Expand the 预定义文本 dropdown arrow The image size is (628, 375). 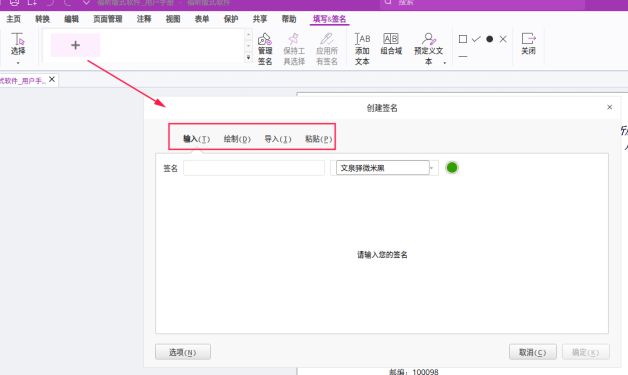click(445, 63)
